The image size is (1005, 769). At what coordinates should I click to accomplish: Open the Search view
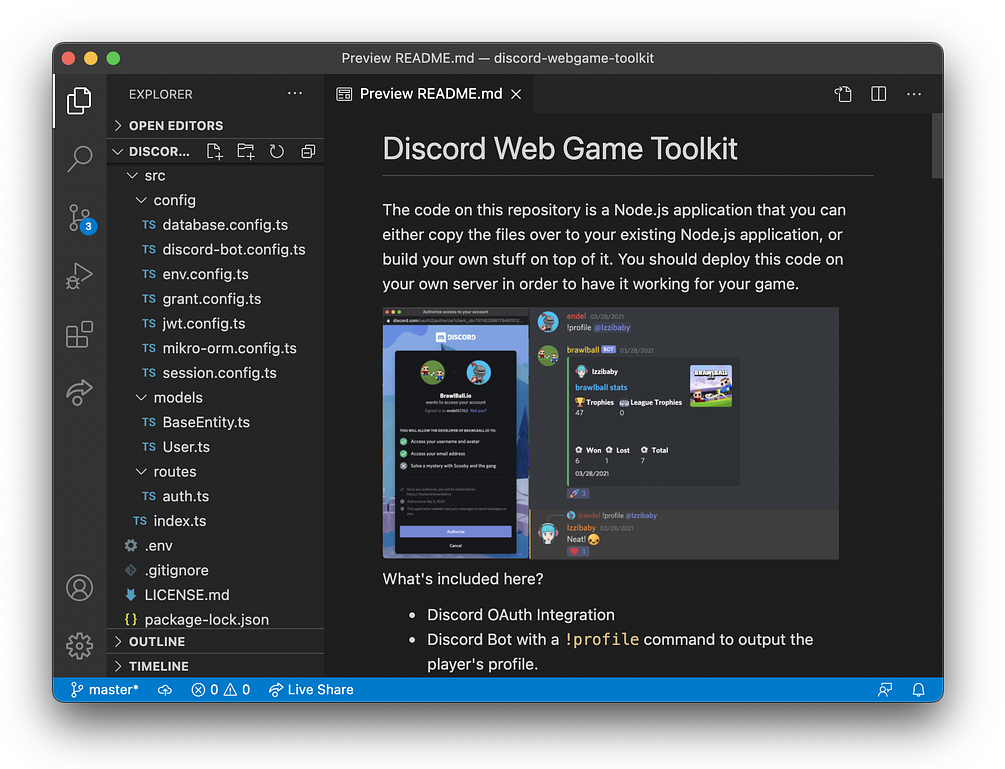click(79, 159)
